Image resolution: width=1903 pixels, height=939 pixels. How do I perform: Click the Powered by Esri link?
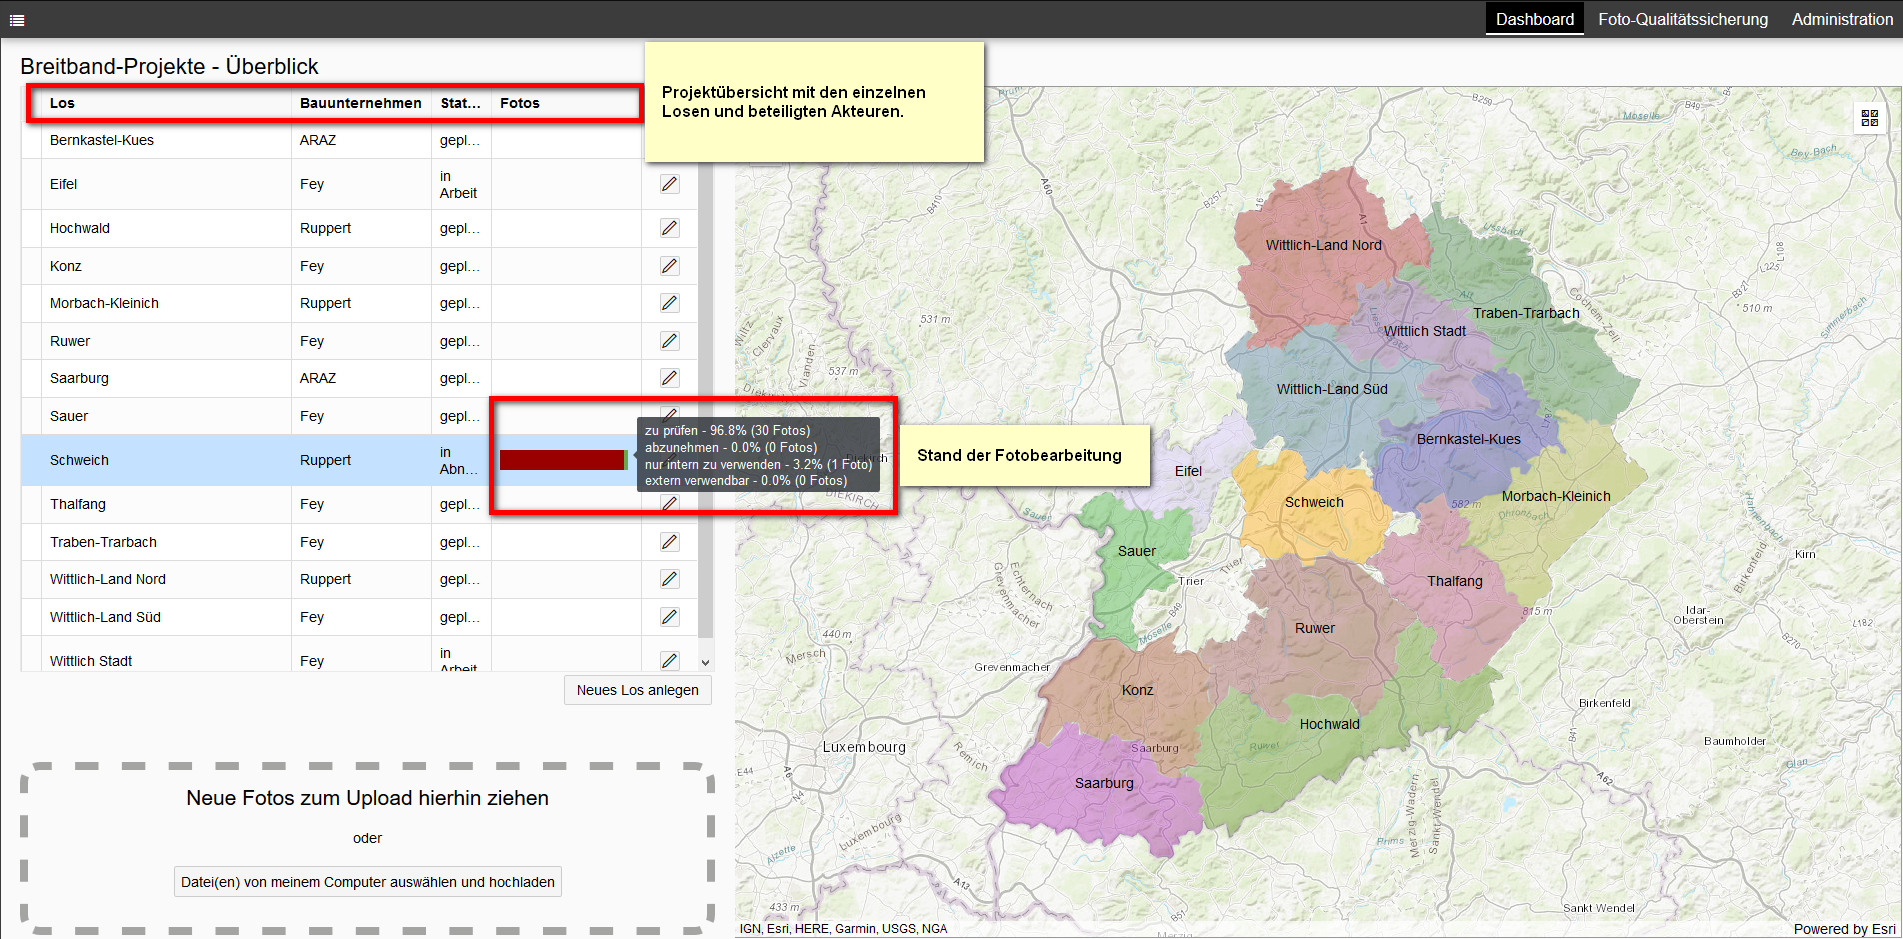[x=1844, y=929]
